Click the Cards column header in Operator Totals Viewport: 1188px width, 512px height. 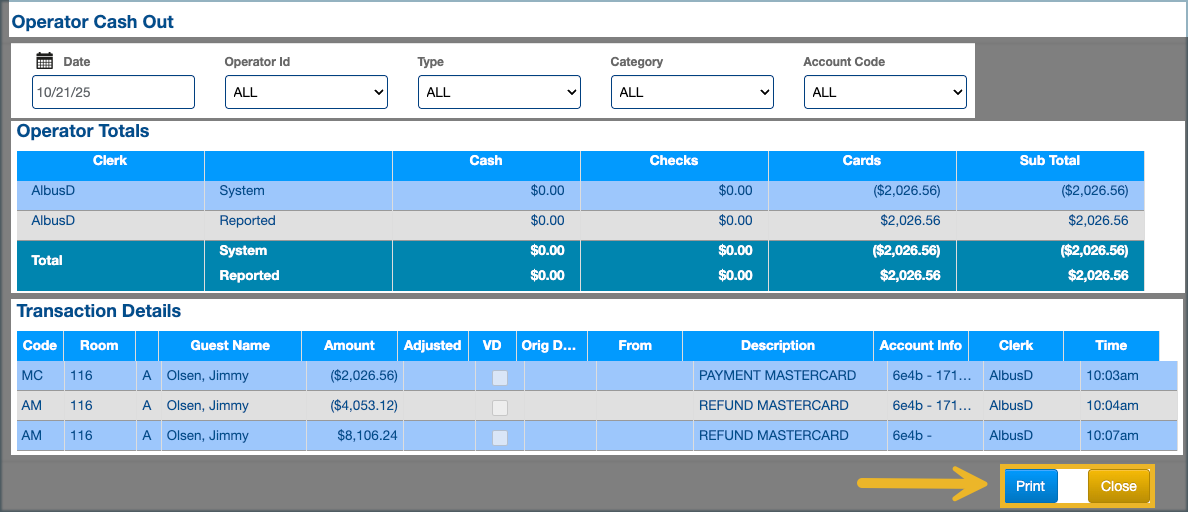click(x=861, y=160)
